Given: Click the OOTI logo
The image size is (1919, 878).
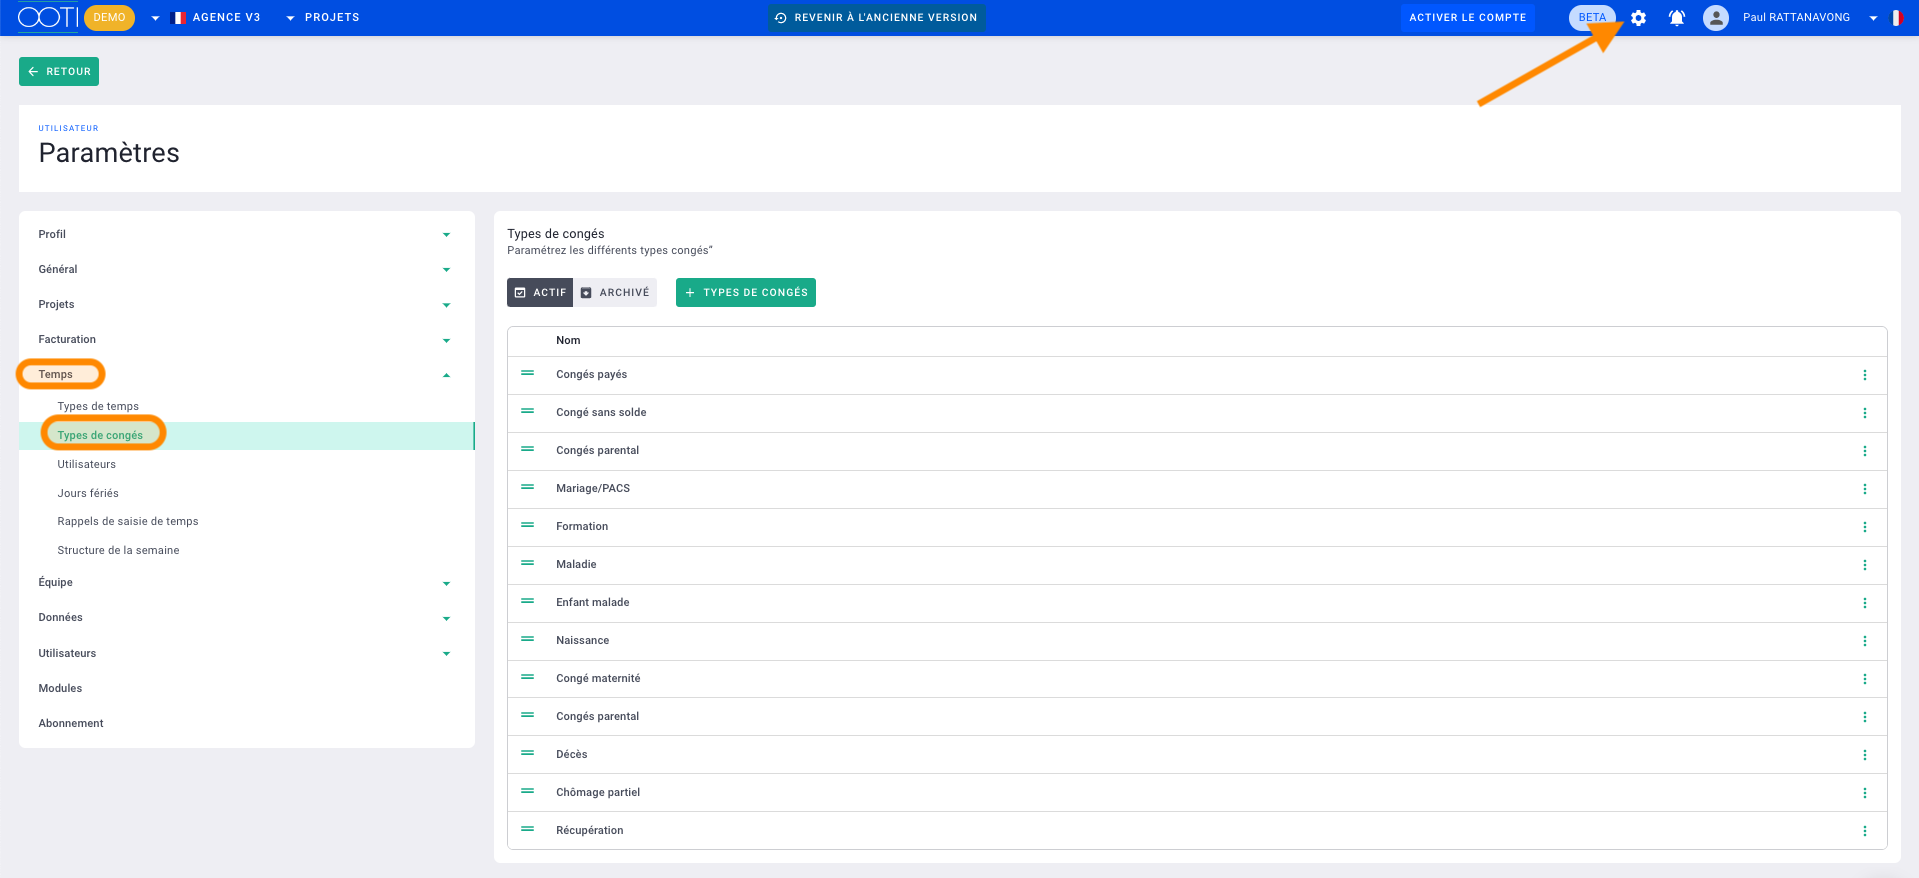Looking at the screenshot, I should pyautogui.click(x=48, y=17).
